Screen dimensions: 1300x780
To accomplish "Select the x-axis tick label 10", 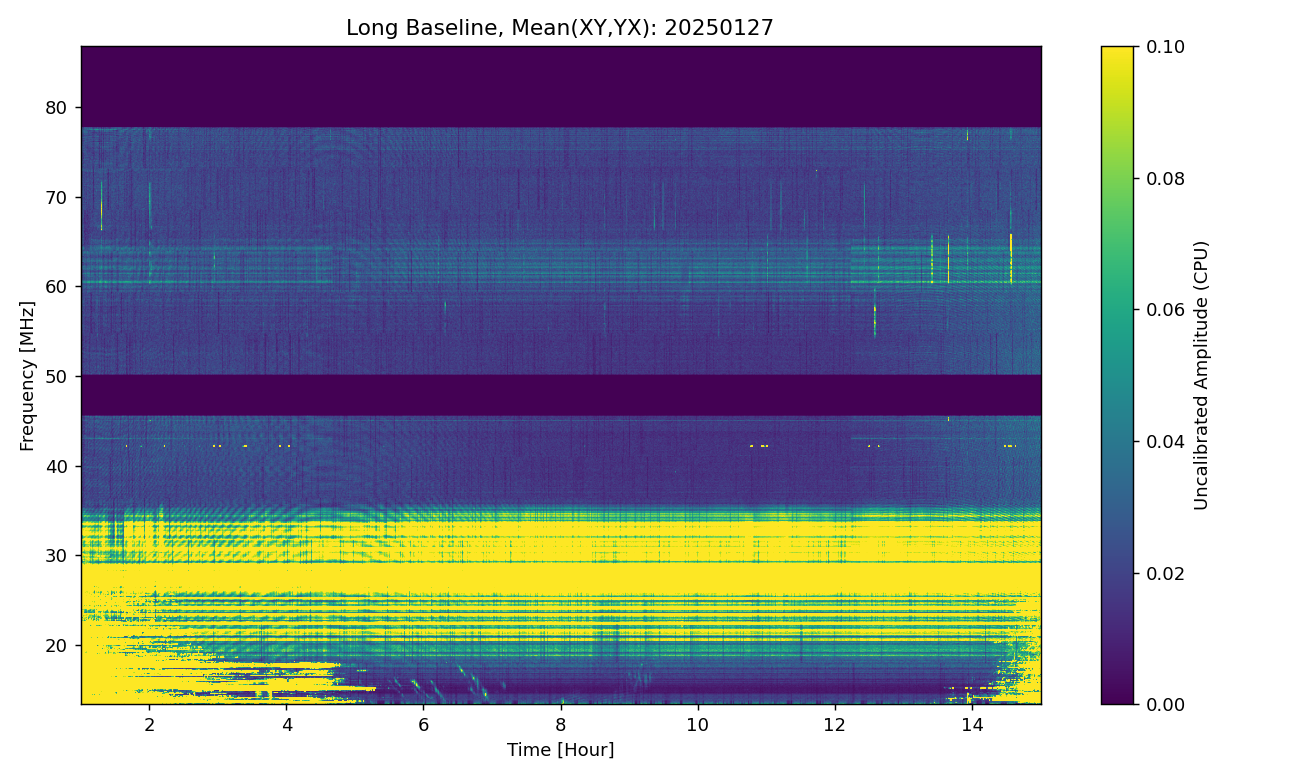I will coord(697,723).
